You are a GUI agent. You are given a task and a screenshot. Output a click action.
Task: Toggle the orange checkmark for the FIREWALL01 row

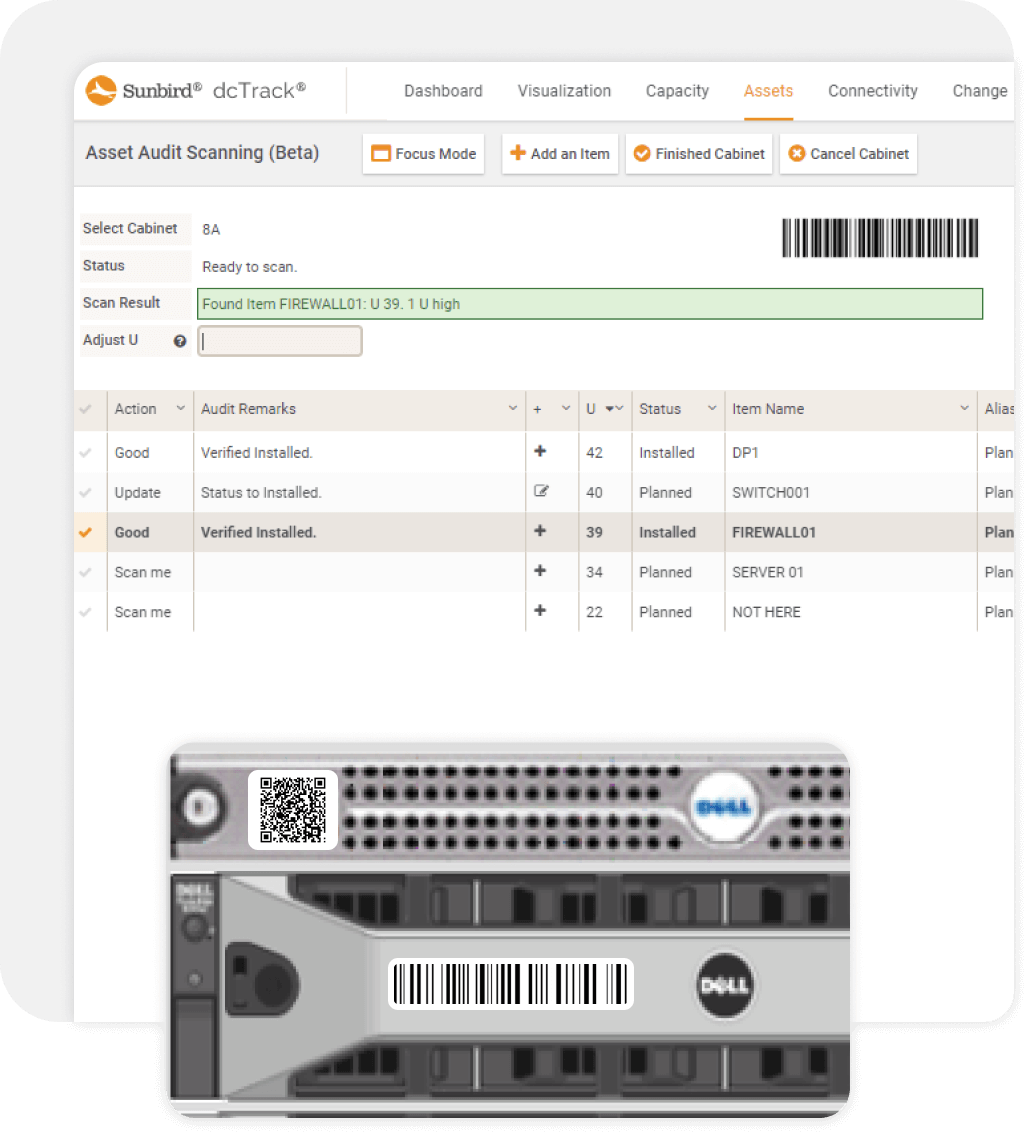tap(85, 532)
